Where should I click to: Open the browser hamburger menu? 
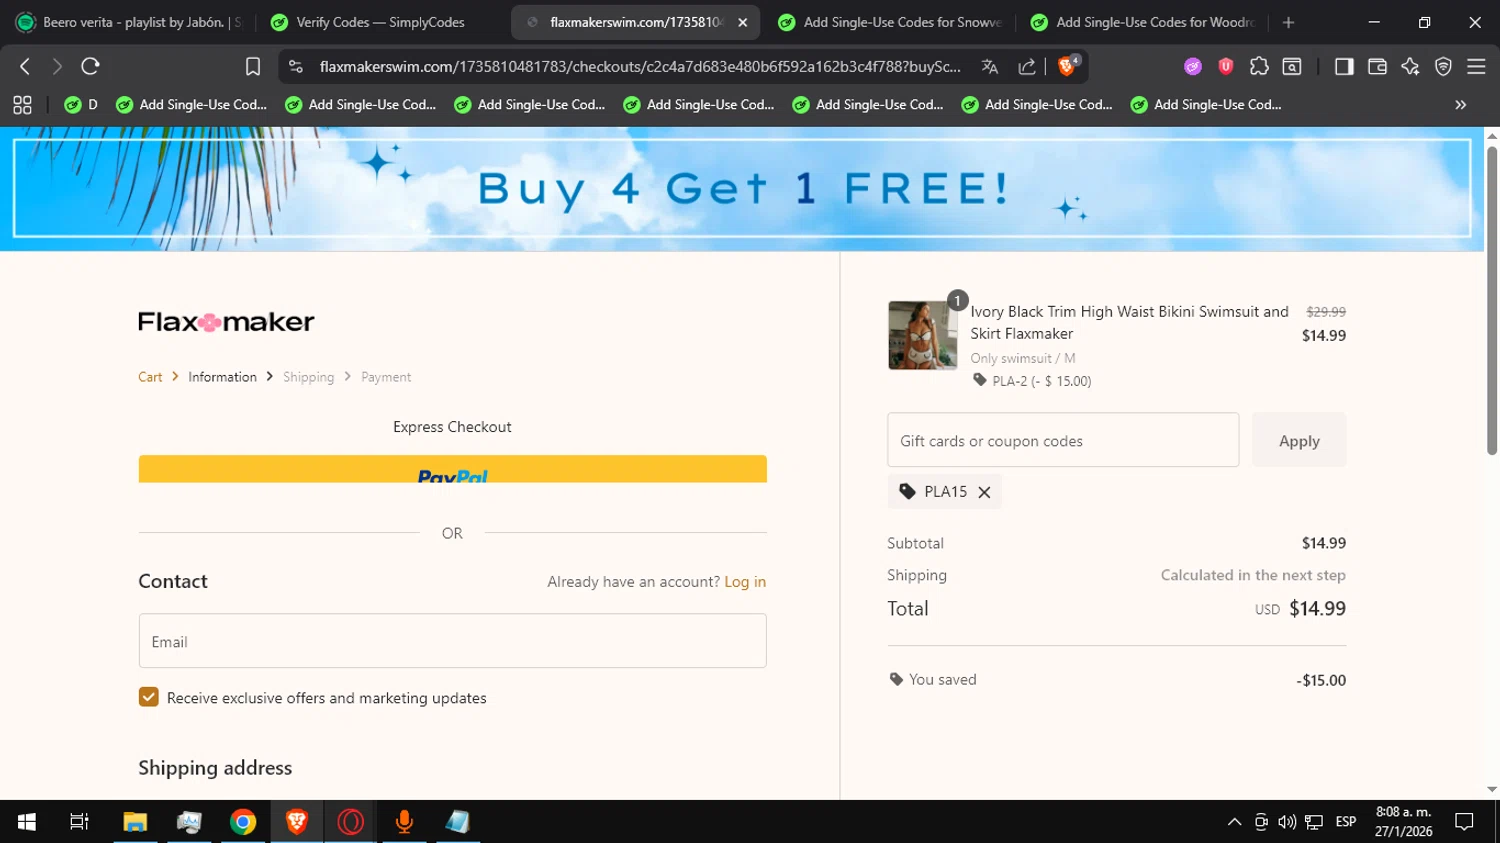[x=1476, y=66]
